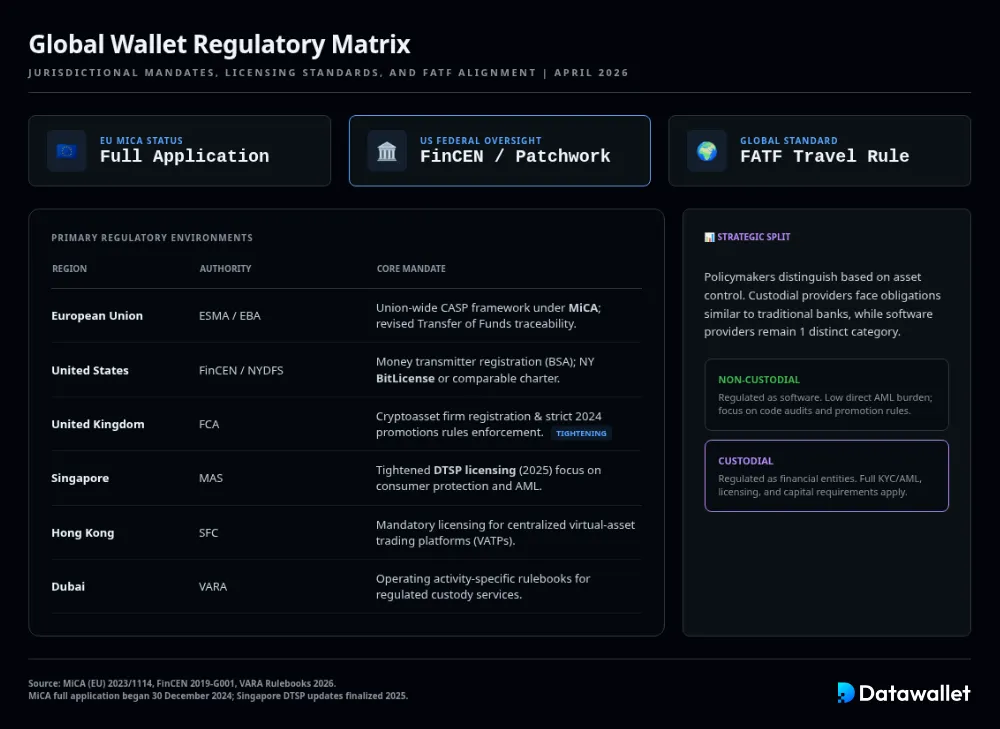
Task: Click the Strategic Split chart icon
Action: point(709,237)
